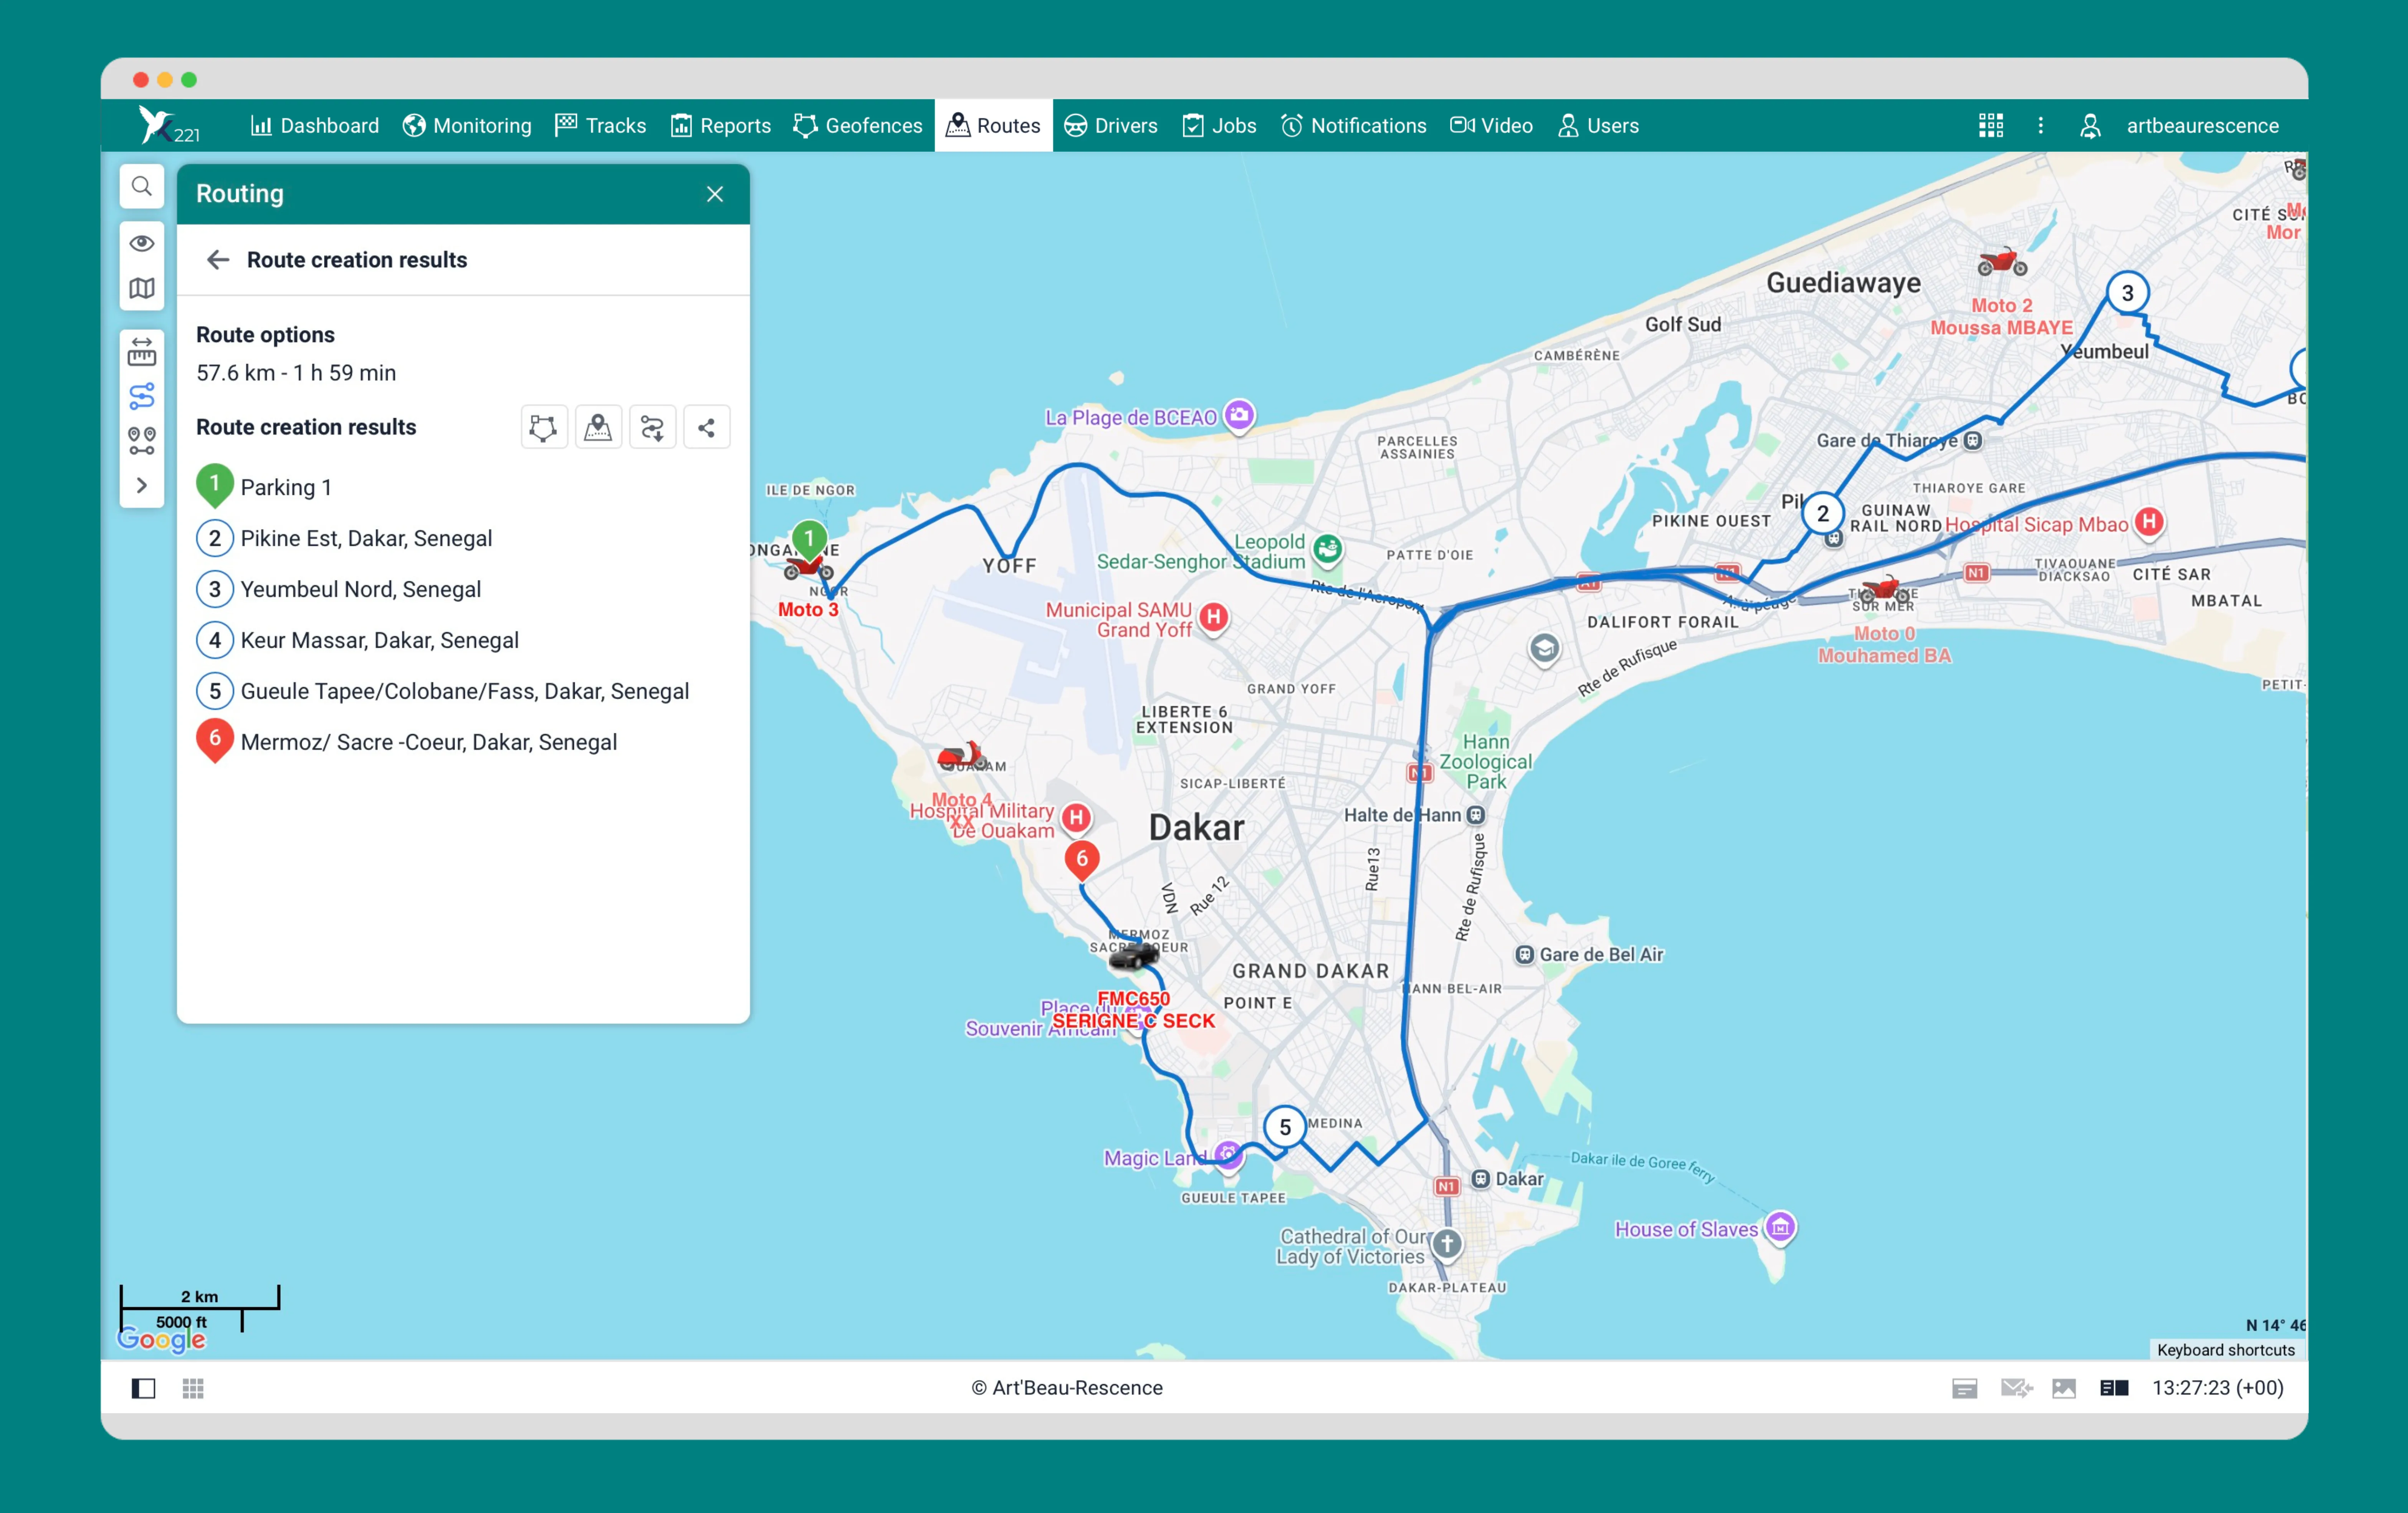Image resolution: width=2408 pixels, height=1513 pixels.
Task: Go back from Route creation results
Action: 218,260
